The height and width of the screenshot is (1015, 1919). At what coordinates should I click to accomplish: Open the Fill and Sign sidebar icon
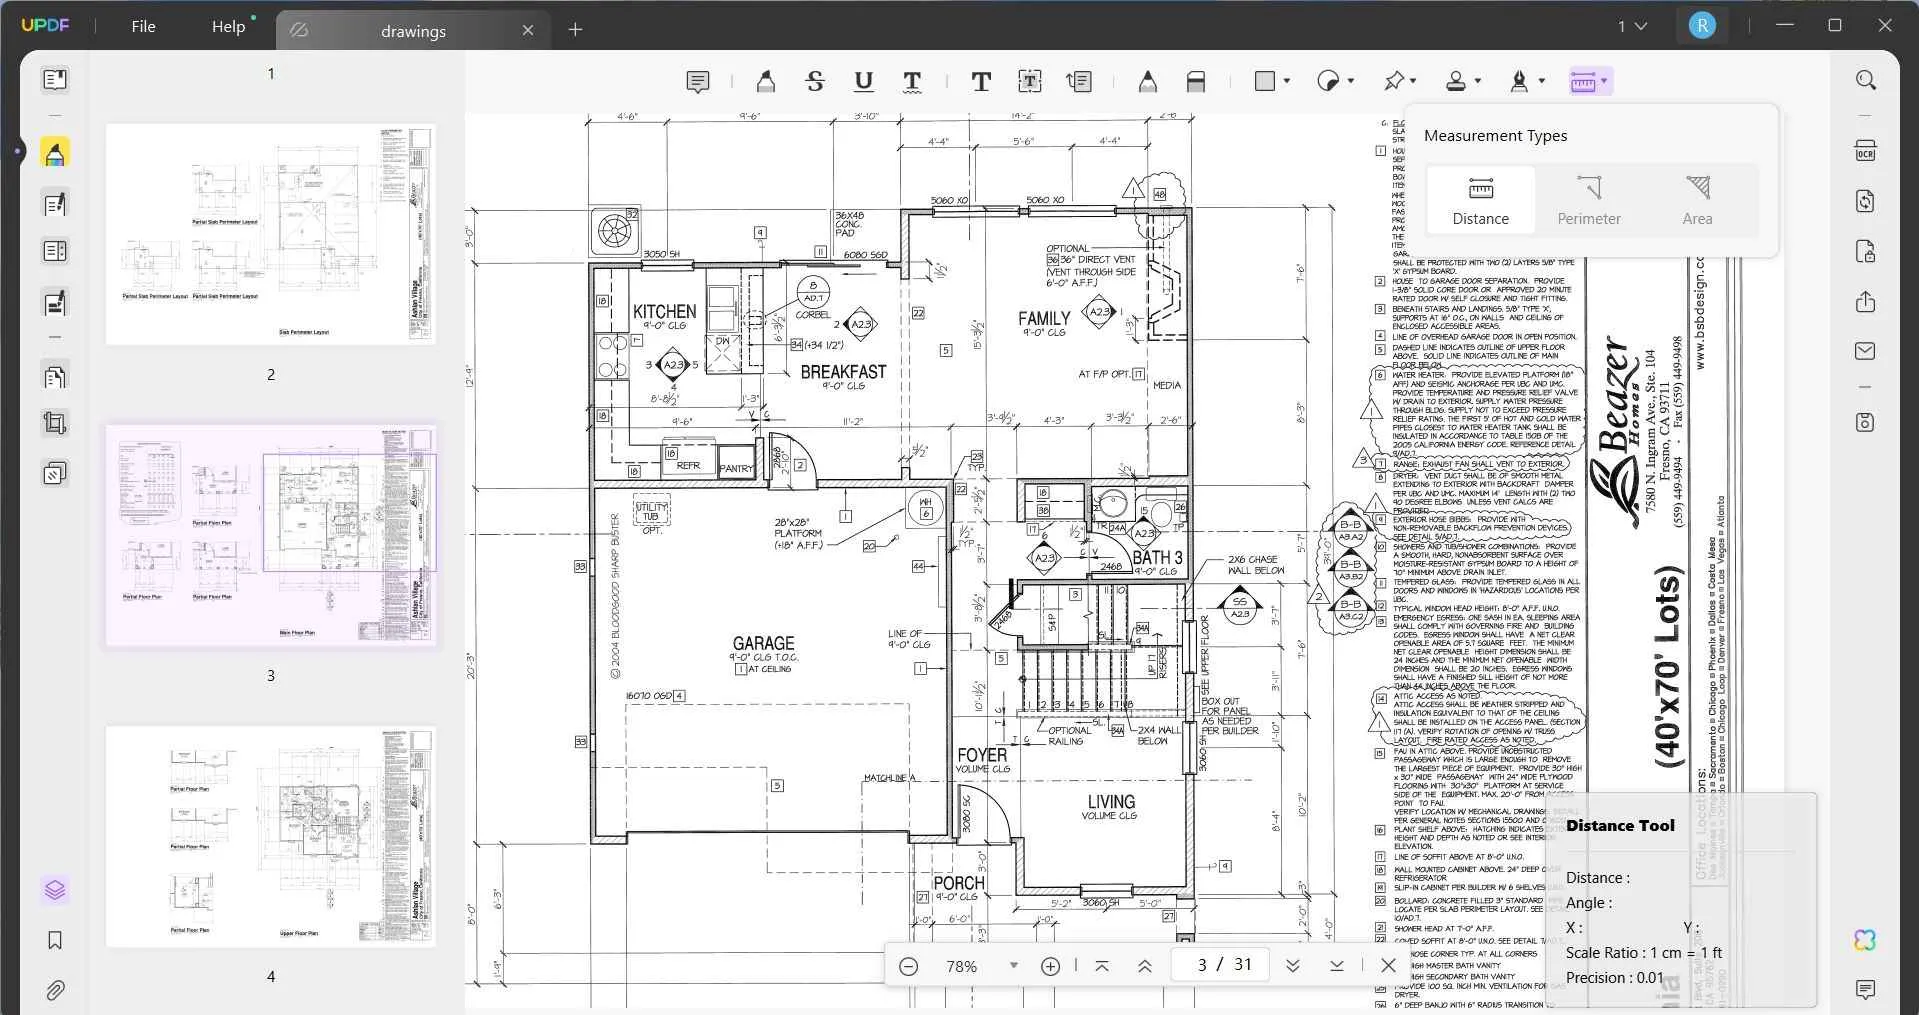[55, 302]
